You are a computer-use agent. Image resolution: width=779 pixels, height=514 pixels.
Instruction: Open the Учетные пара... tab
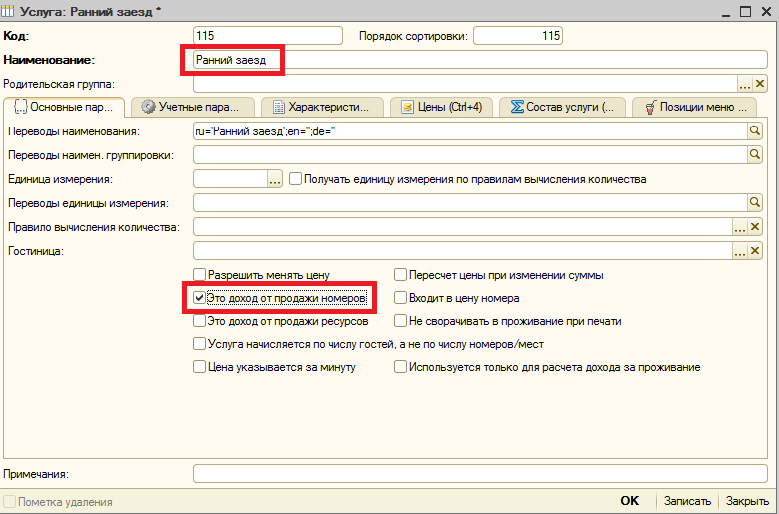(193, 107)
